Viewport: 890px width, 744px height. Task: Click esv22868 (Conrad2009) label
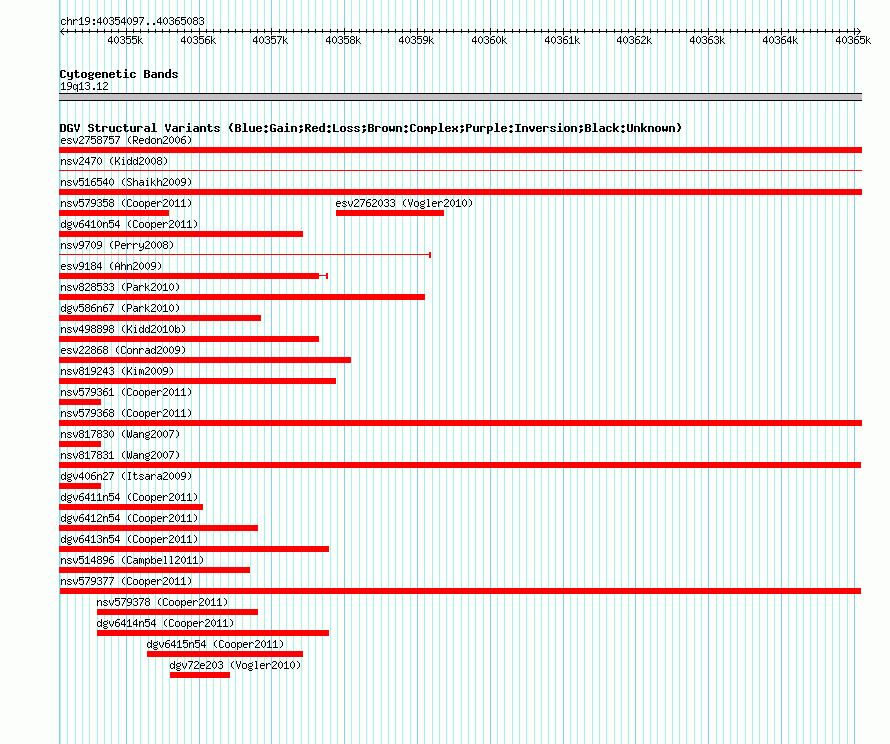tap(123, 350)
